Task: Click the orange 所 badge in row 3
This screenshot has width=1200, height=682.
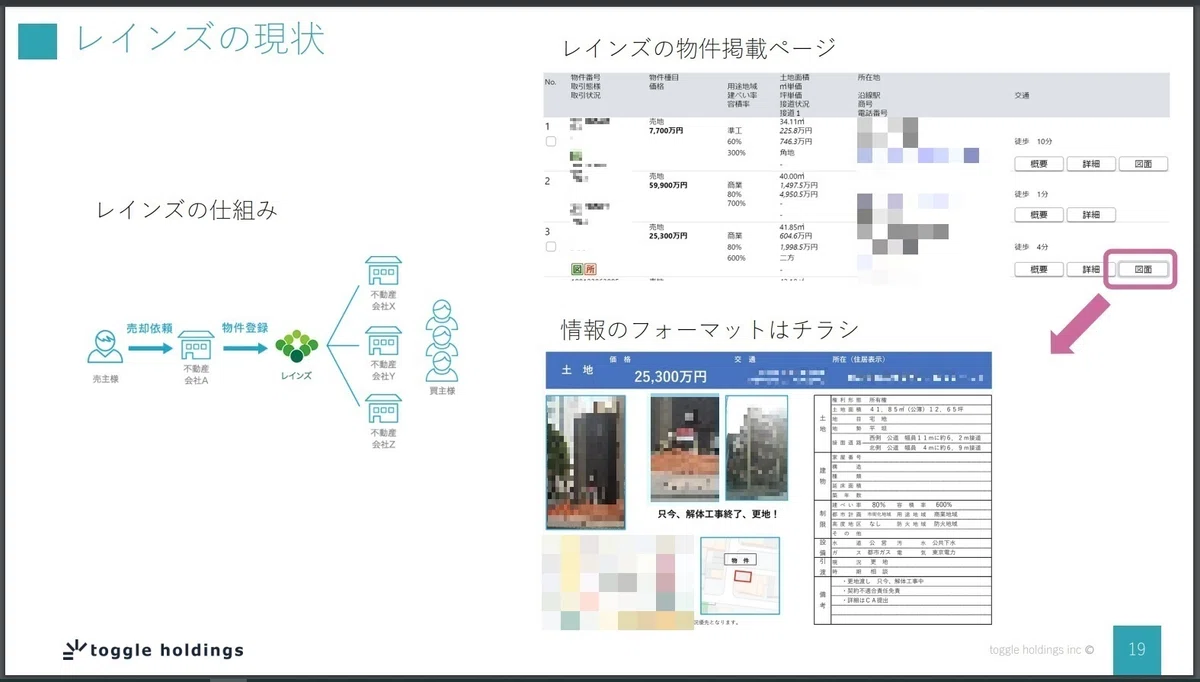Action: pyautogui.click(x=591, y=267)
